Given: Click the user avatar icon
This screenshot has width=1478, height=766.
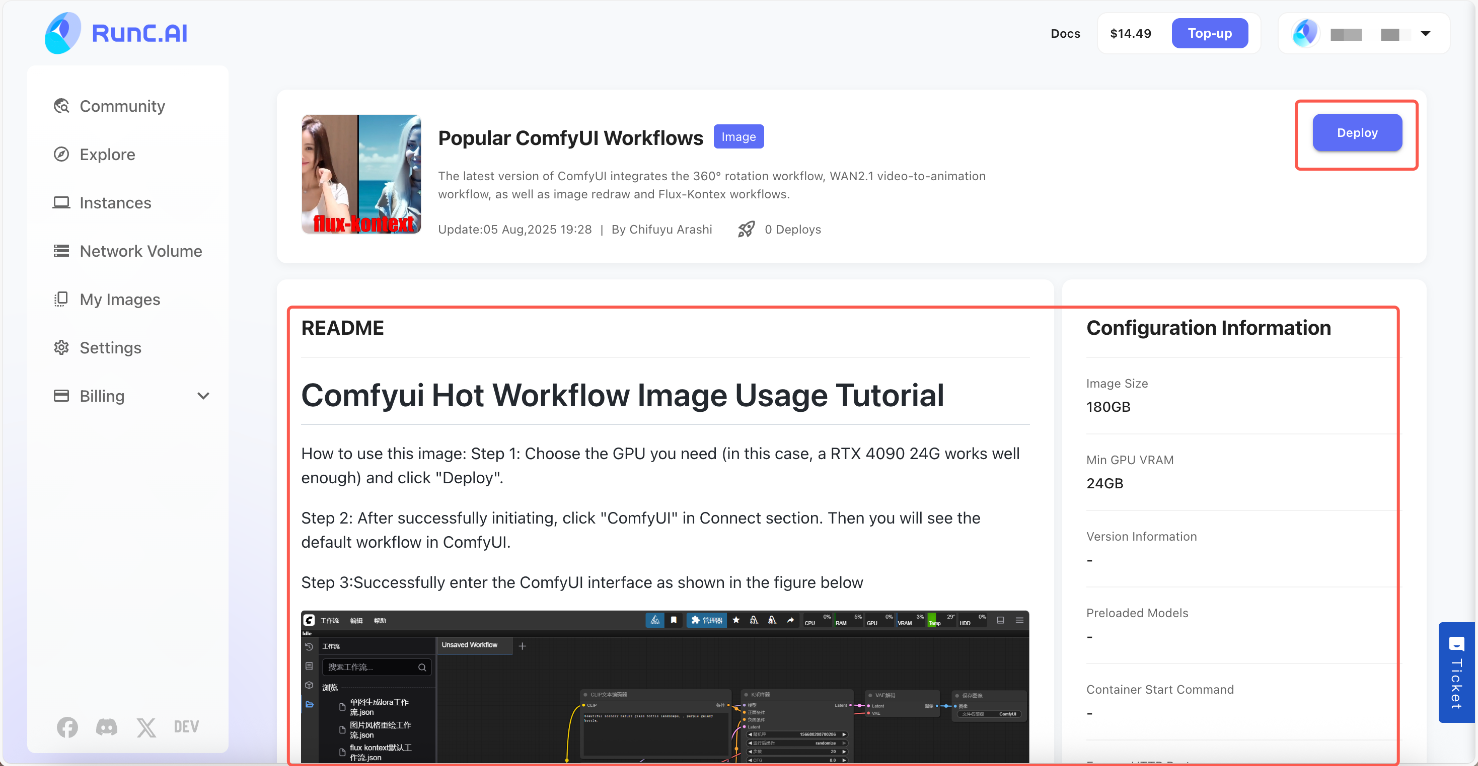Looking at the screenshot, I should [x=1305, y=33].
